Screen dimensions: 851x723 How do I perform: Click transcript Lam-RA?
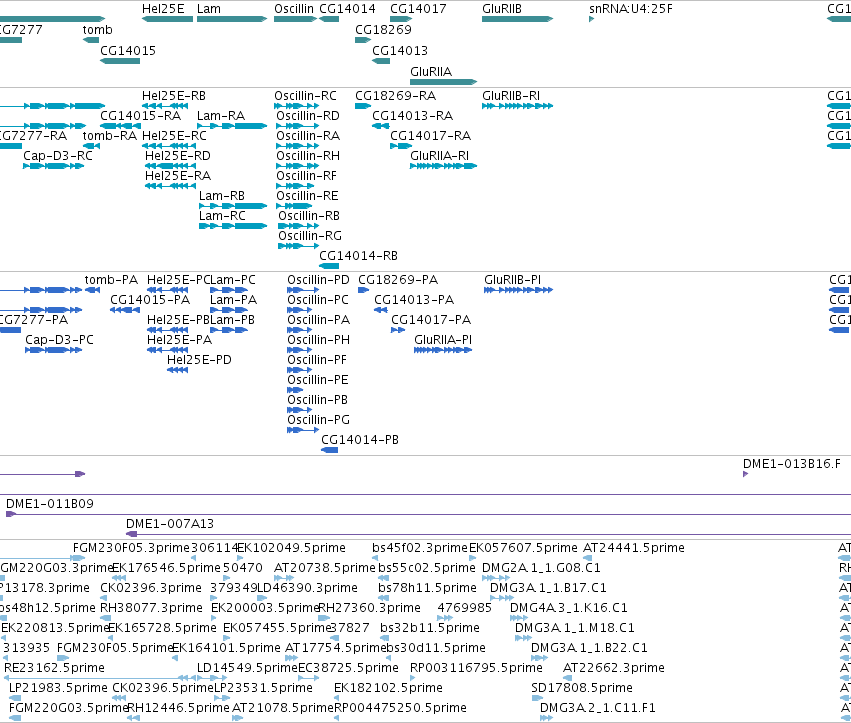232,126
